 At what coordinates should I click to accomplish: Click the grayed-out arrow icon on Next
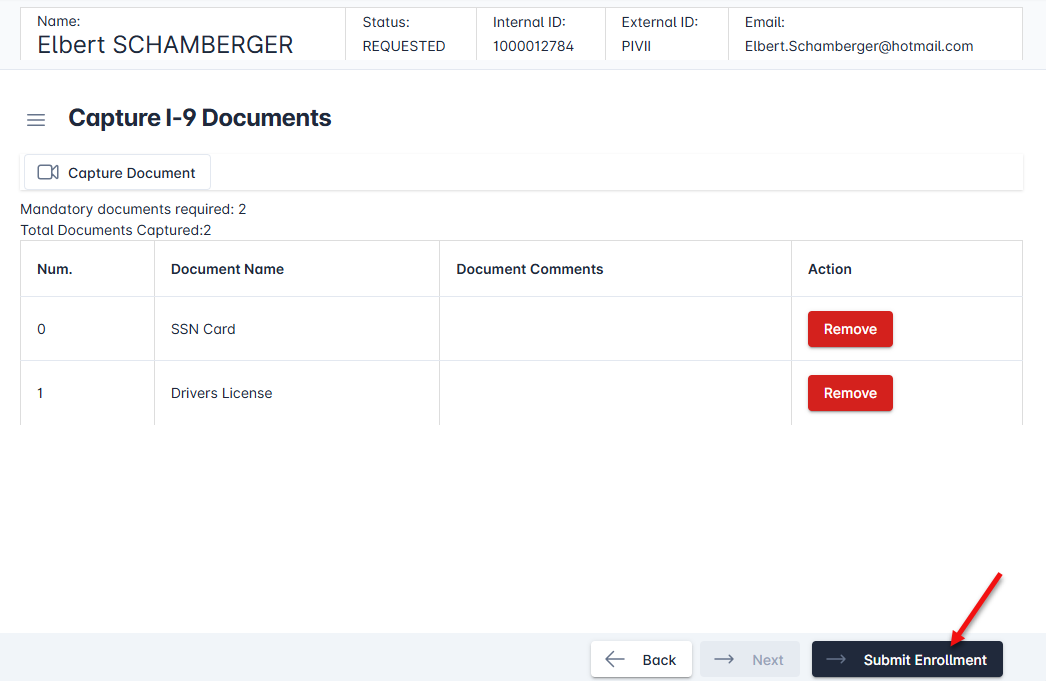click(725, 660)
